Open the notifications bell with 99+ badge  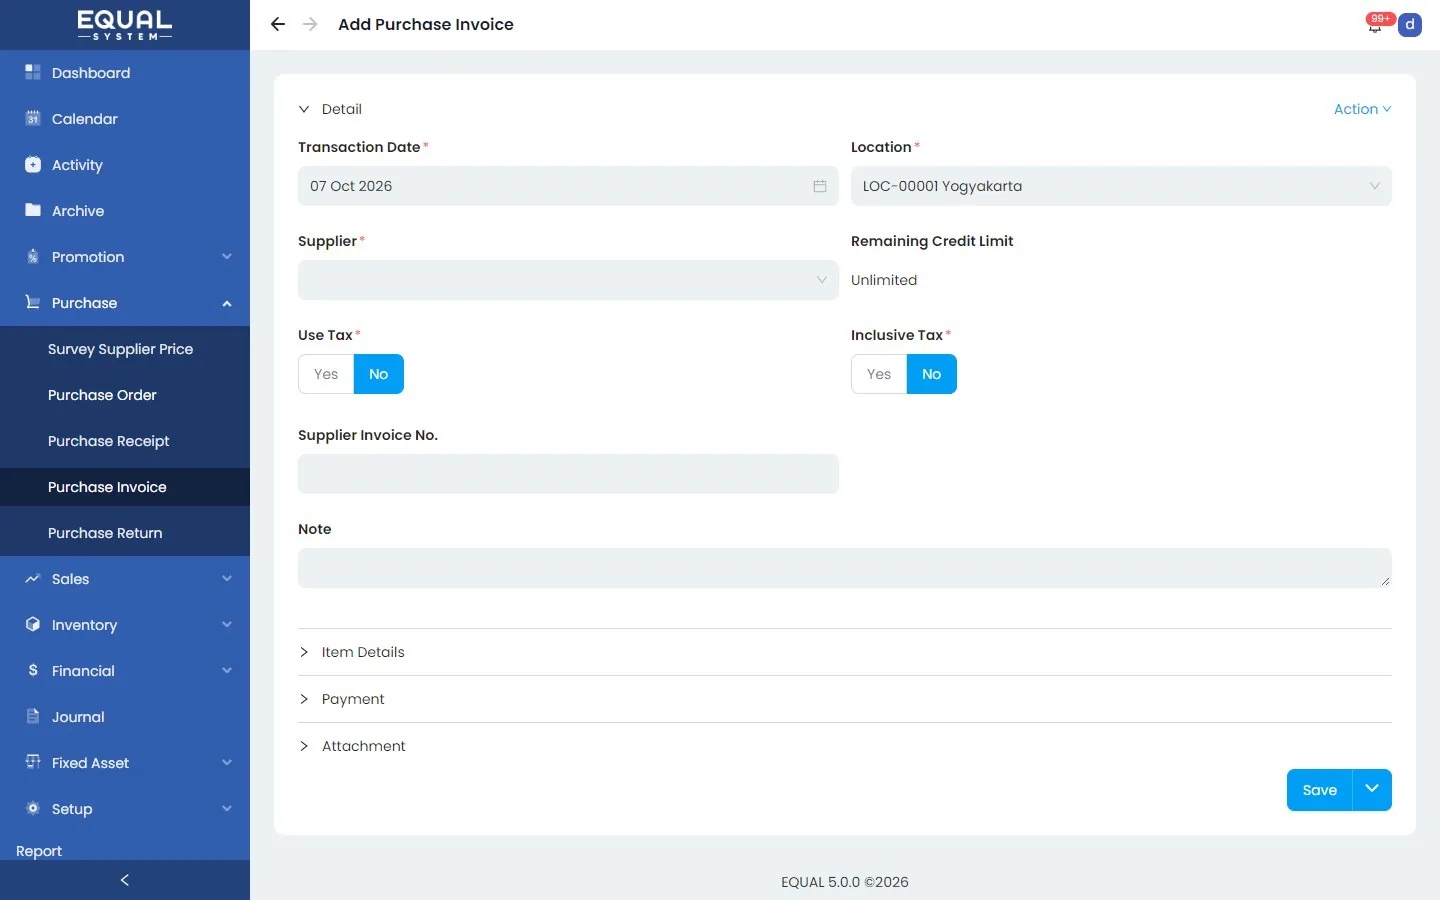point(1377,23)
